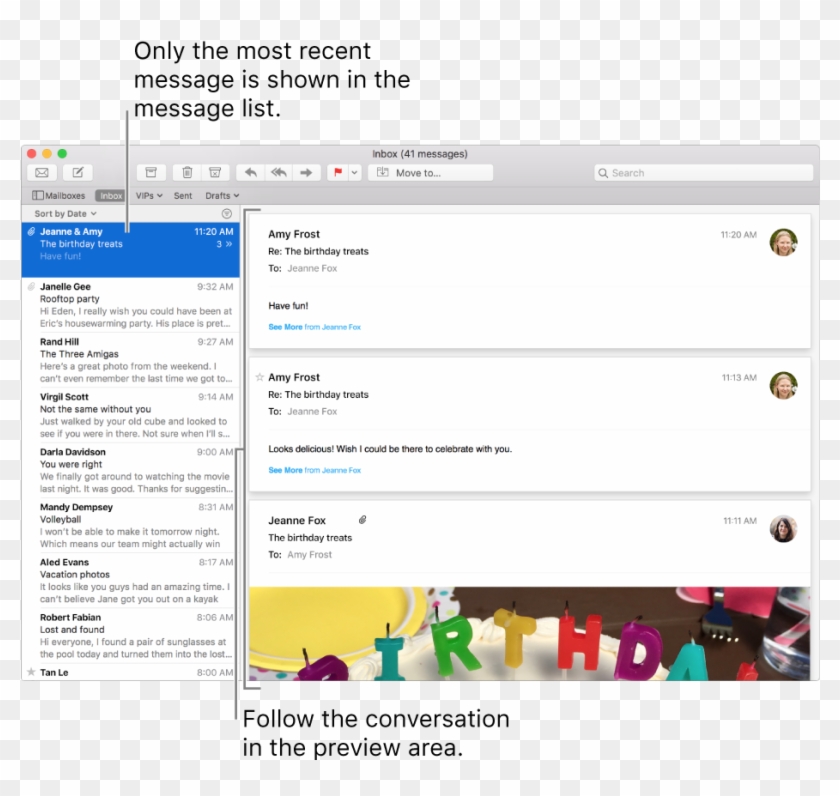Viewport: 840px width, 796px height.
Task: Switch to the Inbox mailbox tab
Action: point(112,195)
